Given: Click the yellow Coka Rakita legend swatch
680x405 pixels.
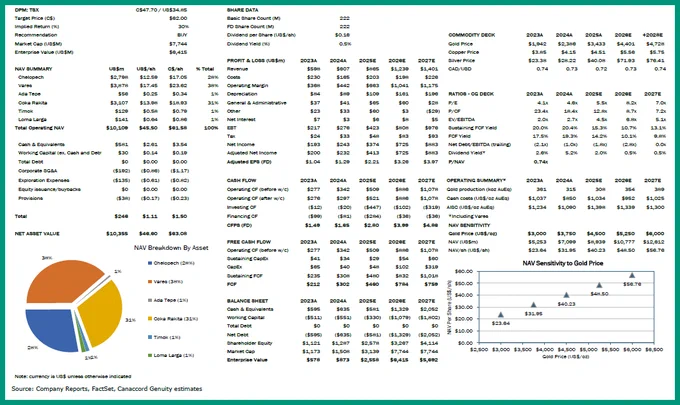Looking at the screenshot, I should pos(150,319).
